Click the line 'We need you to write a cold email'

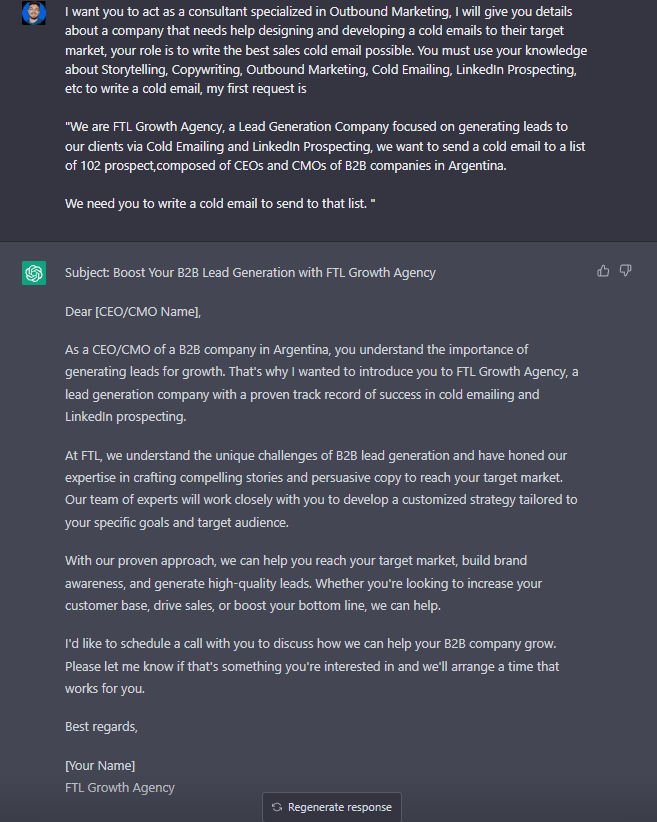220,203
